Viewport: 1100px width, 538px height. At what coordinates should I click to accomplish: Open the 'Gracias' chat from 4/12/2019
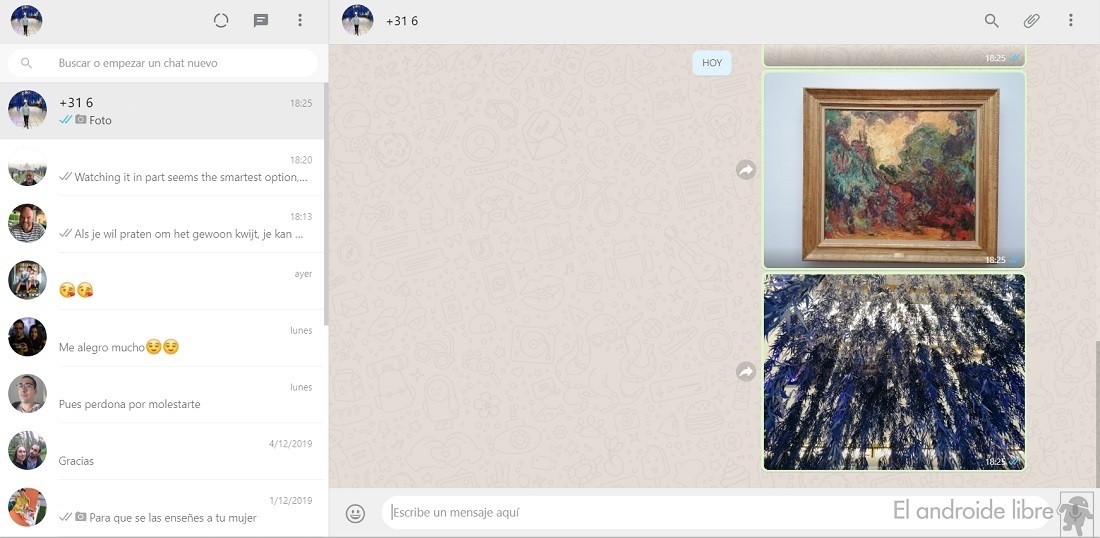point(162,452)
